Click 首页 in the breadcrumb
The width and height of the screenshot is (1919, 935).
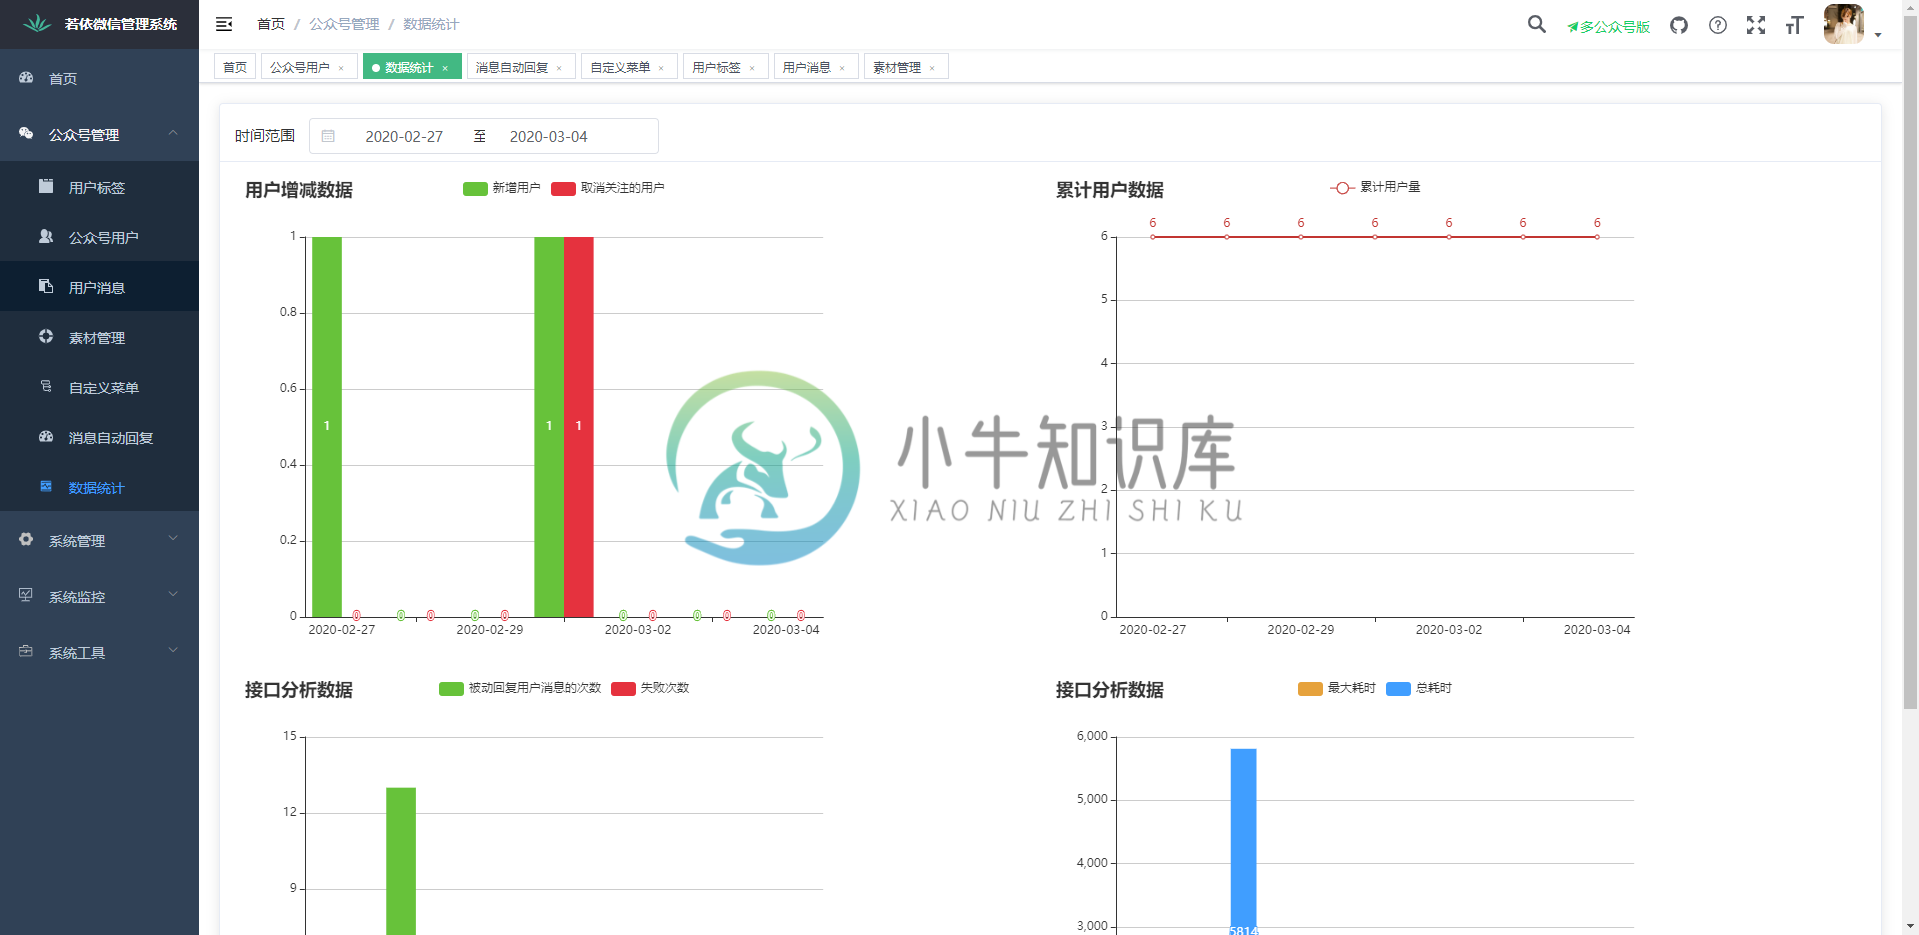point(271,24)
